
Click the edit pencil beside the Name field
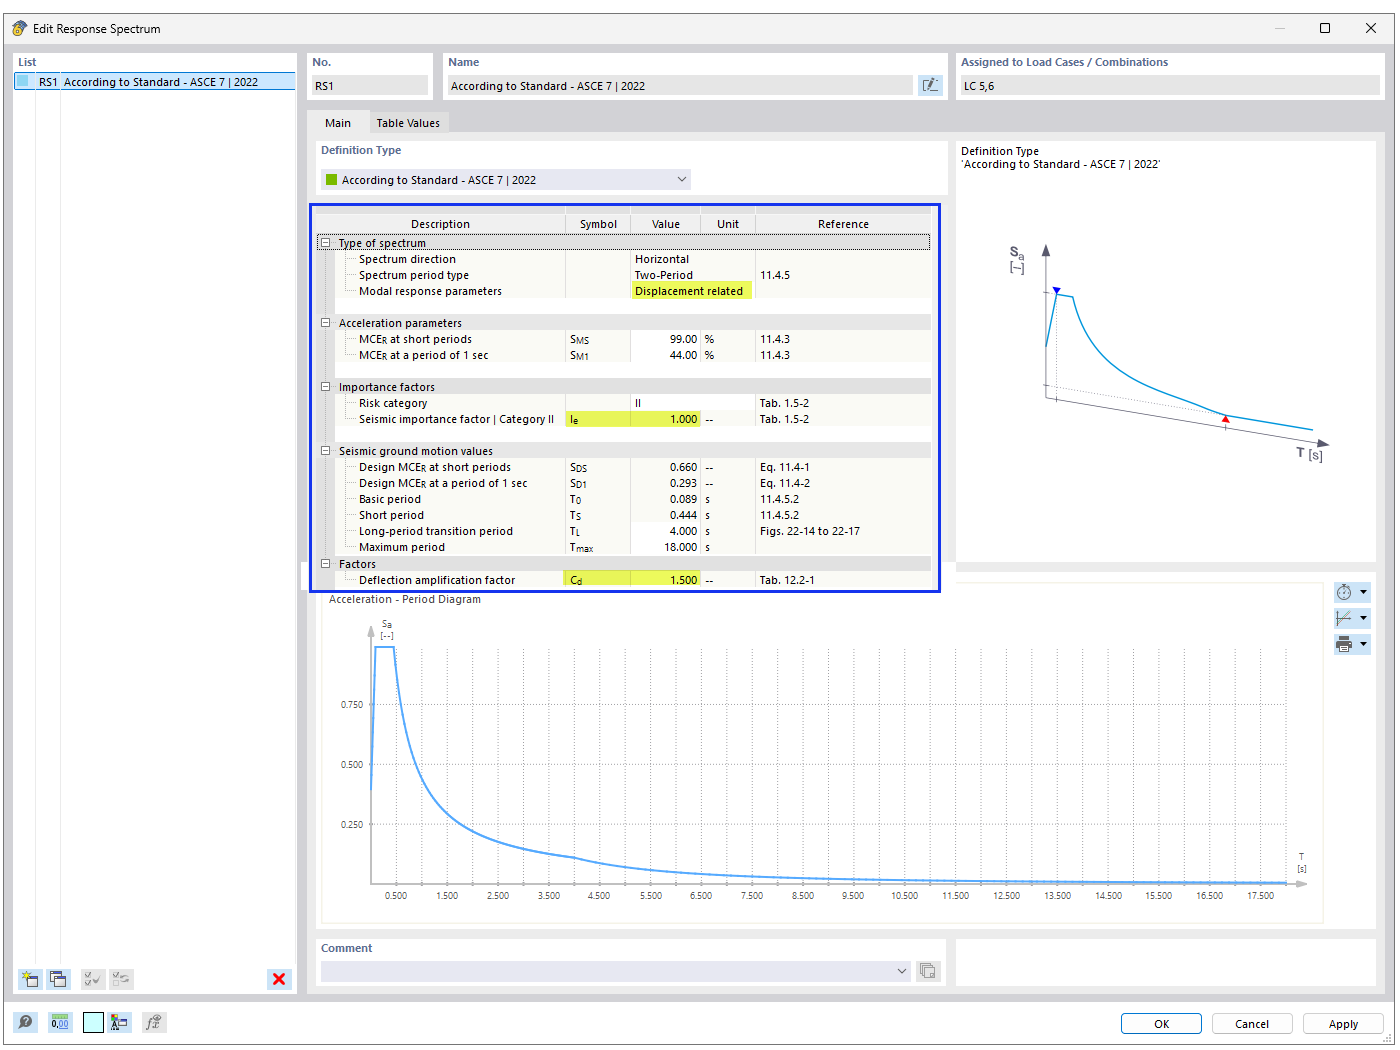pos(930,85)
